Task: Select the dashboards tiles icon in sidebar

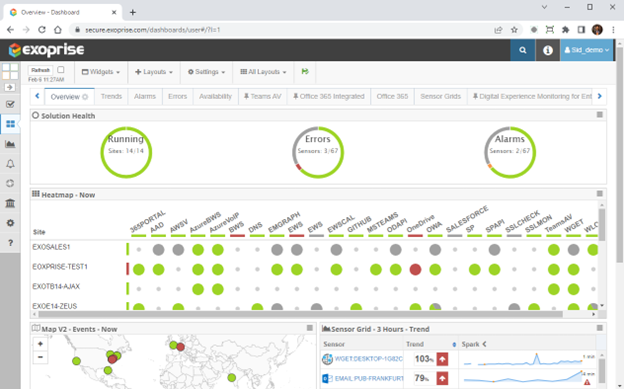Action: tap(10, 124)
